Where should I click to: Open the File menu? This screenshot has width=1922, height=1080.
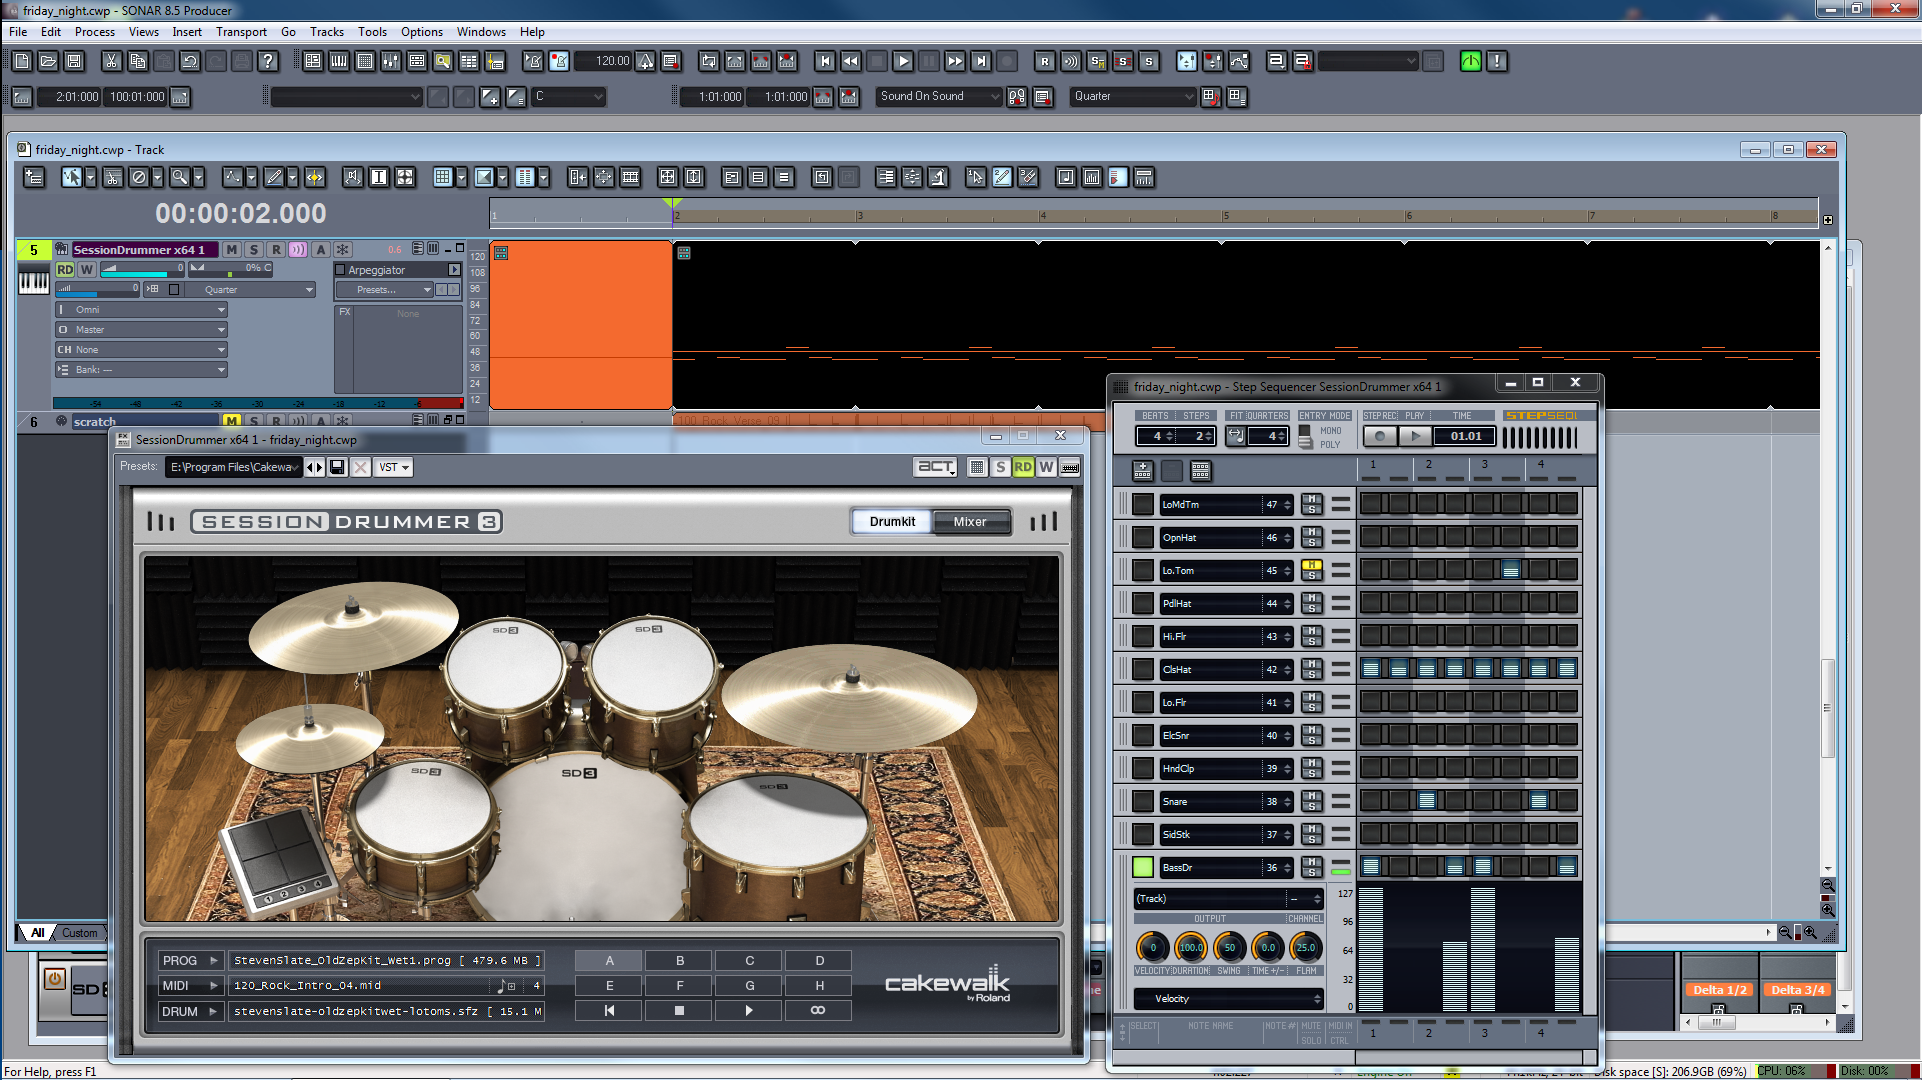[18, 32]
